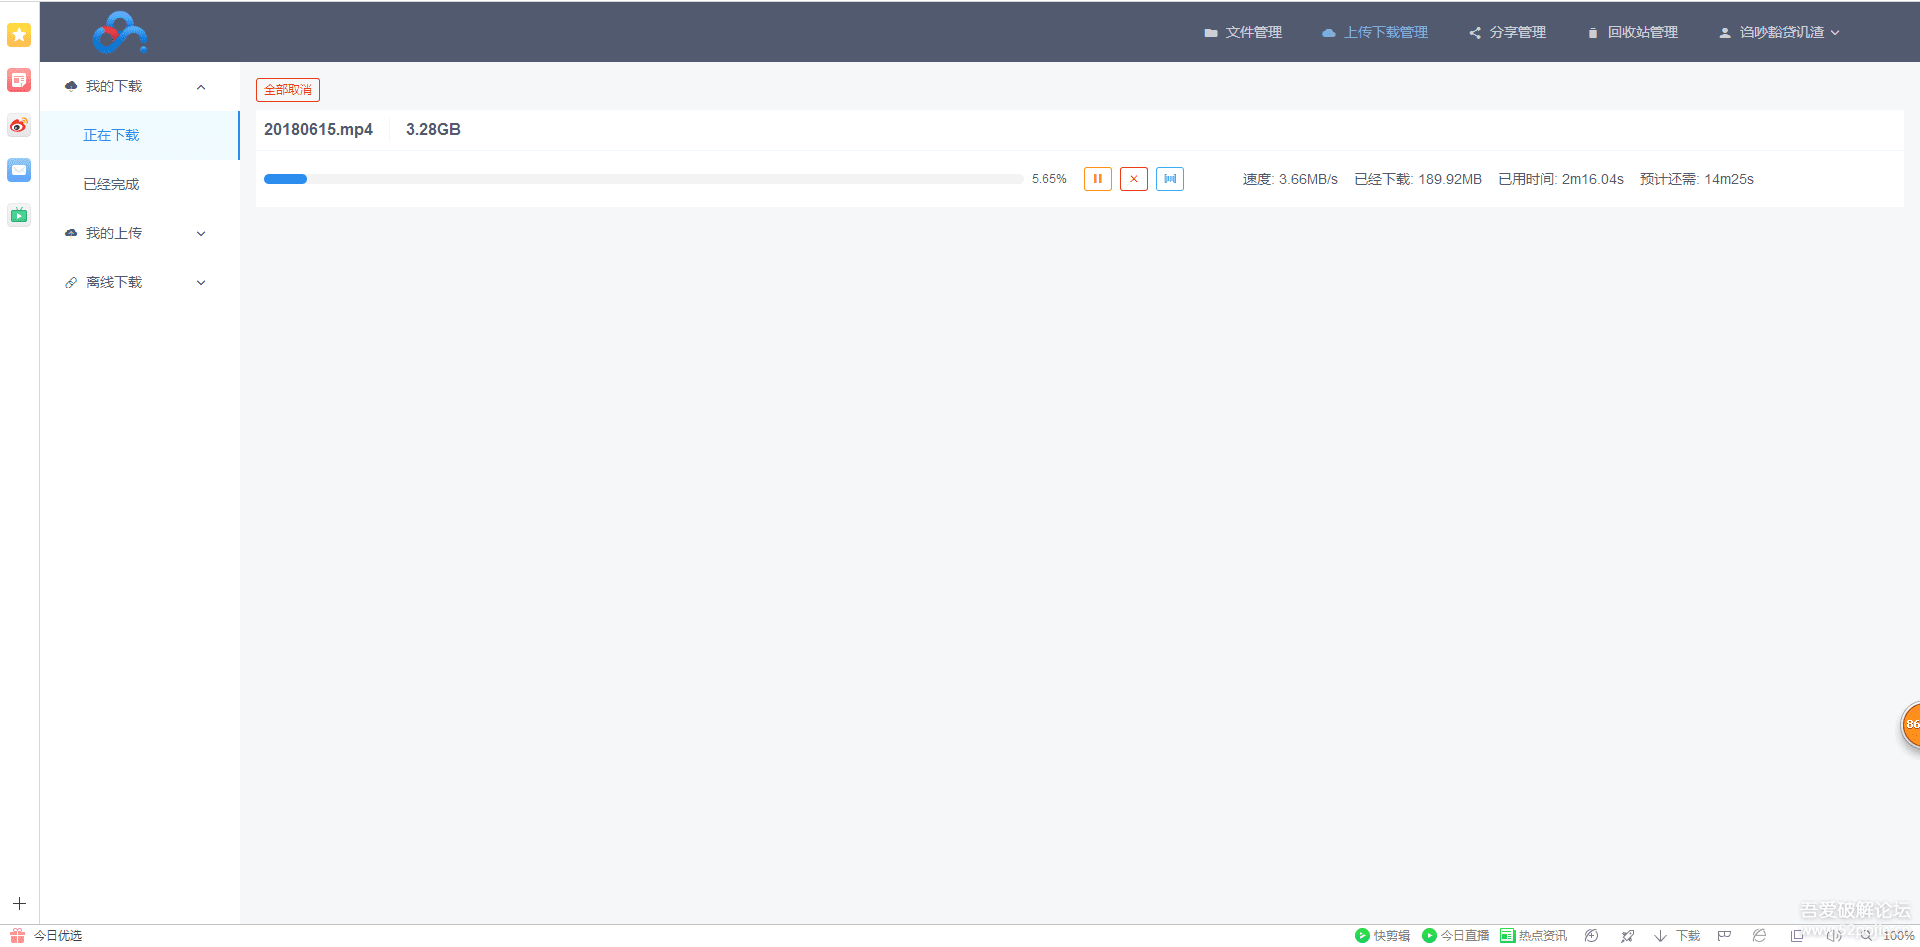Open 快剪辑 in status bar
The width and height of the screenshot is (1920, 947).
point(1382,936)
